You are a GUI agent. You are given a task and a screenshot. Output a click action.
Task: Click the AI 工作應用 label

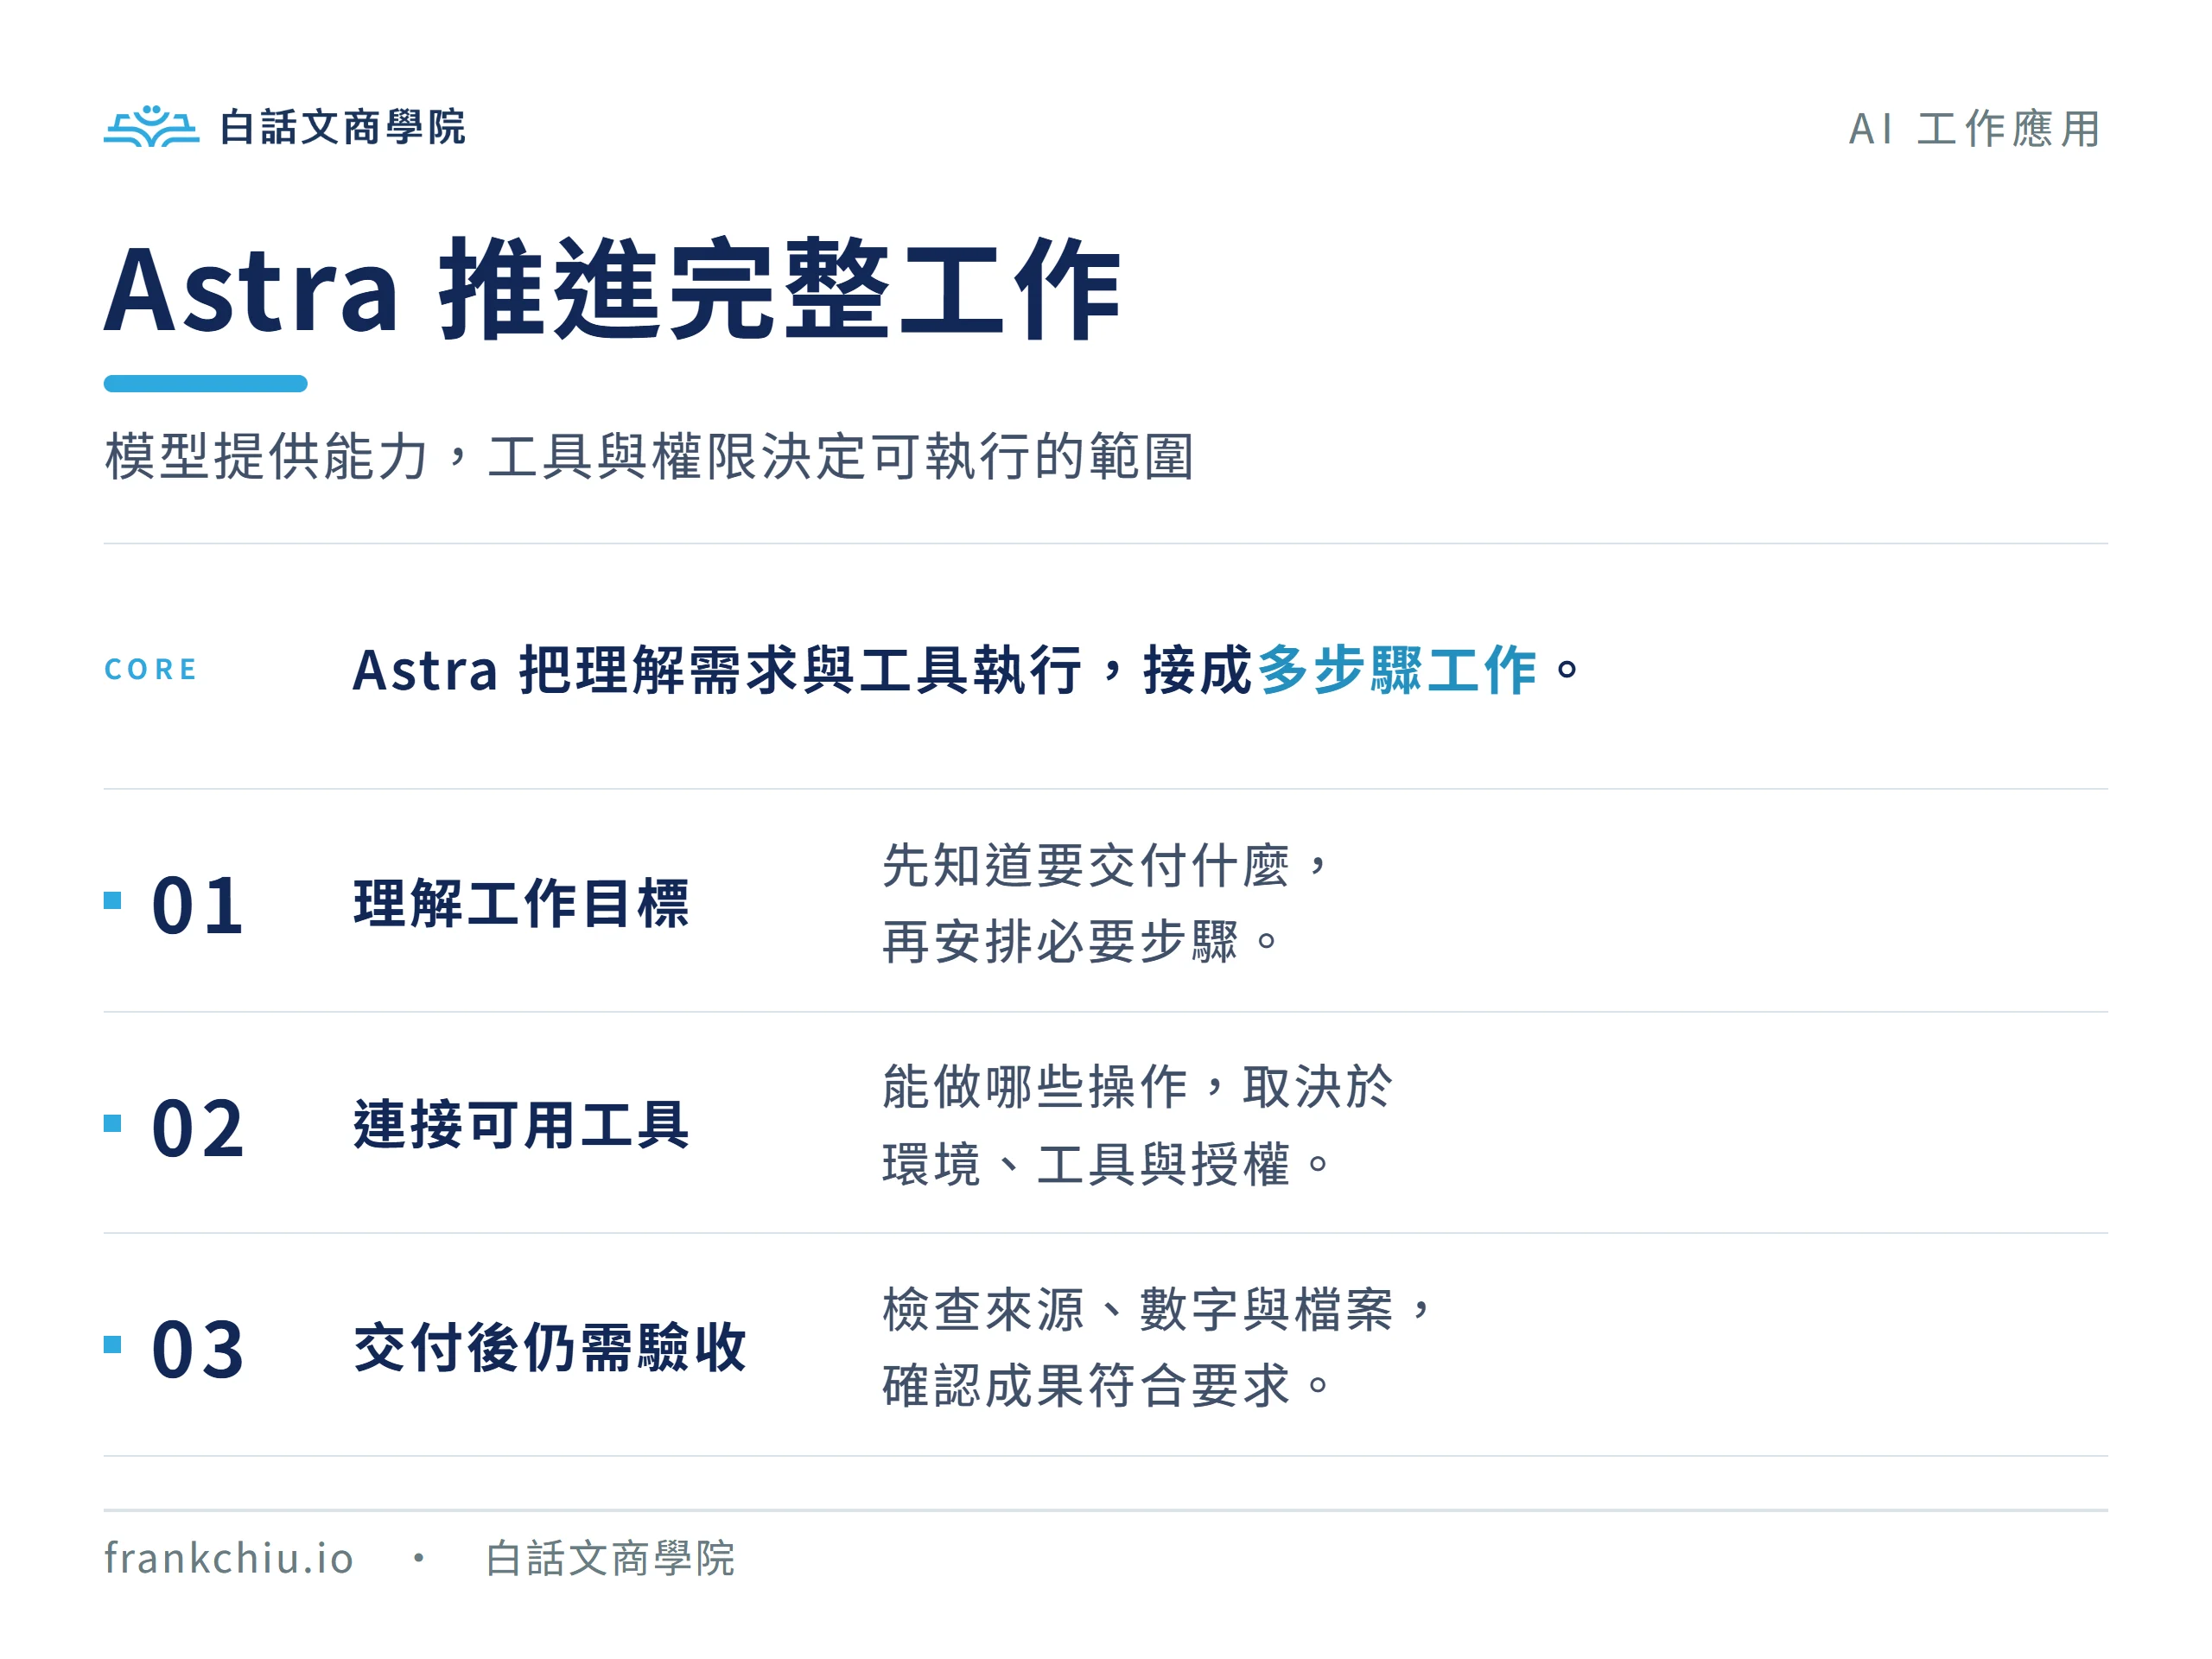[1975, 129]
